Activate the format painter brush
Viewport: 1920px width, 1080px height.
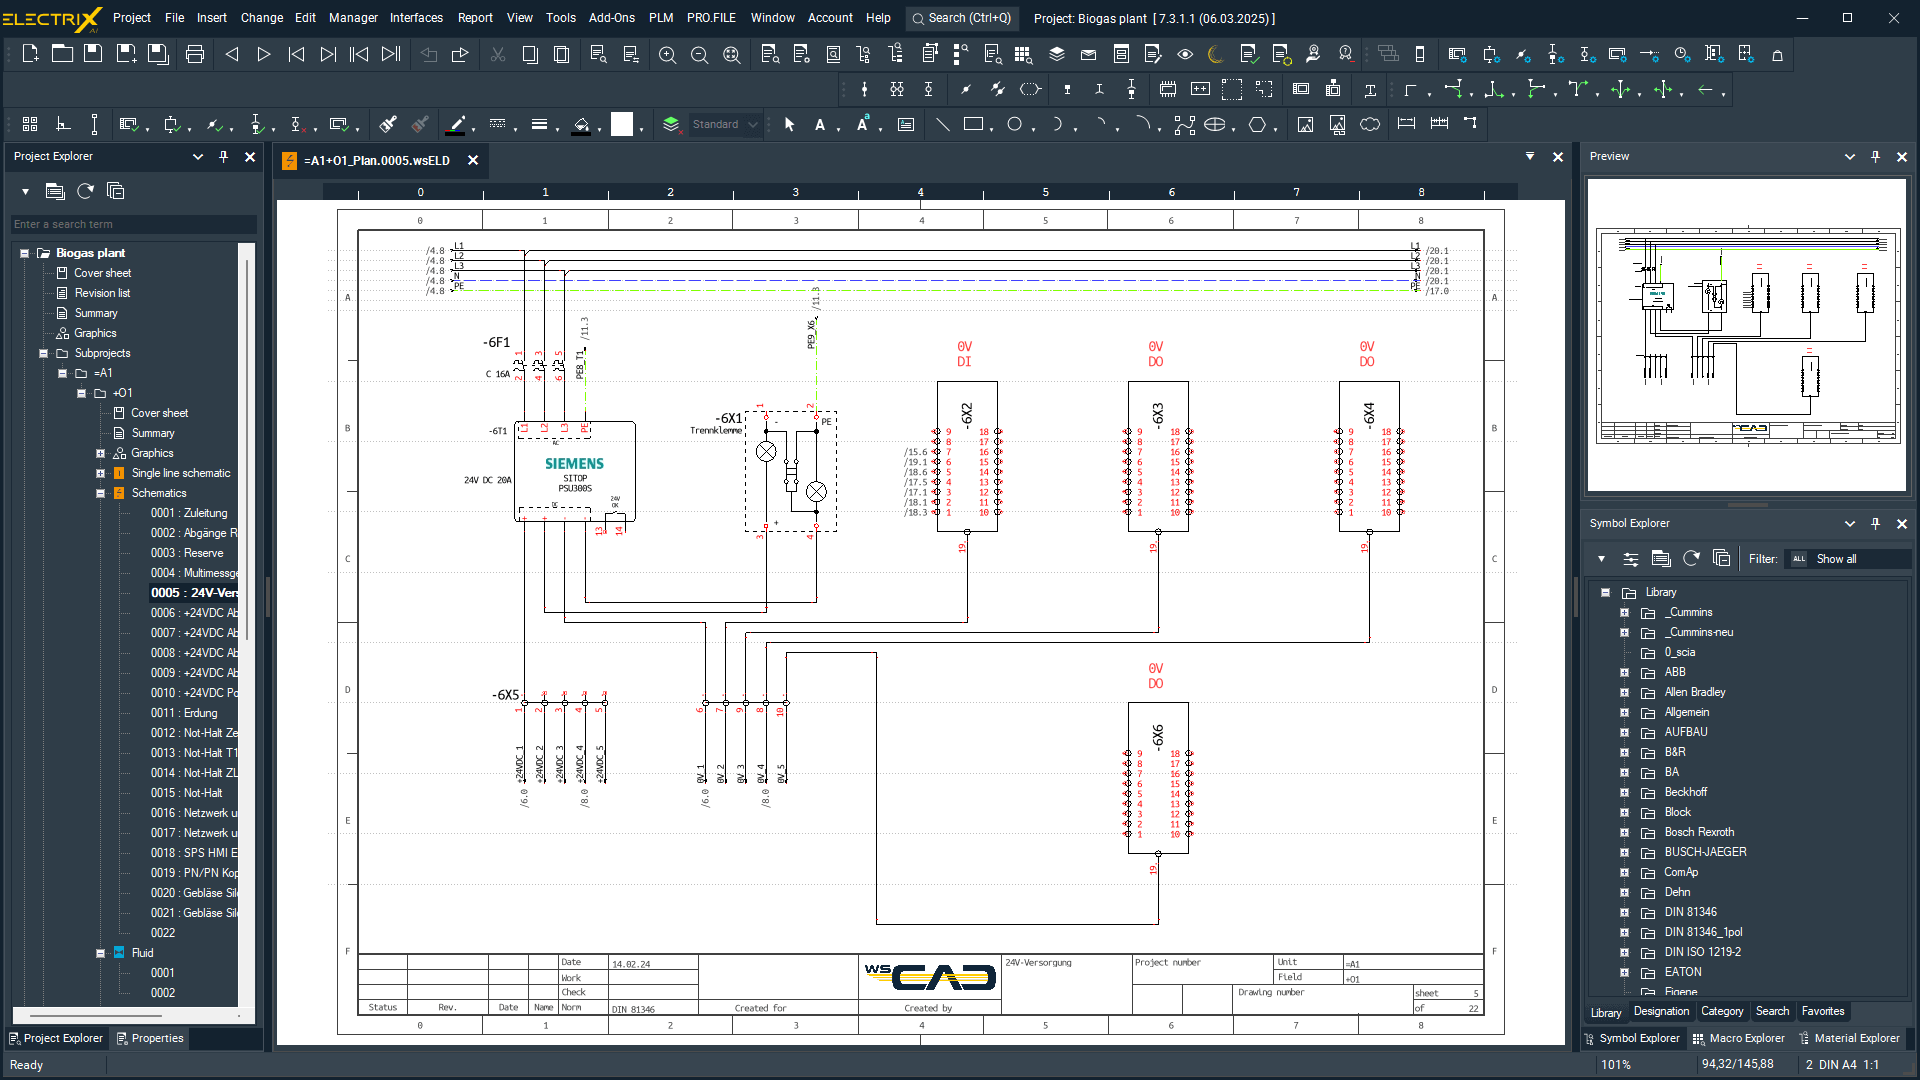[x=388, y=124]
